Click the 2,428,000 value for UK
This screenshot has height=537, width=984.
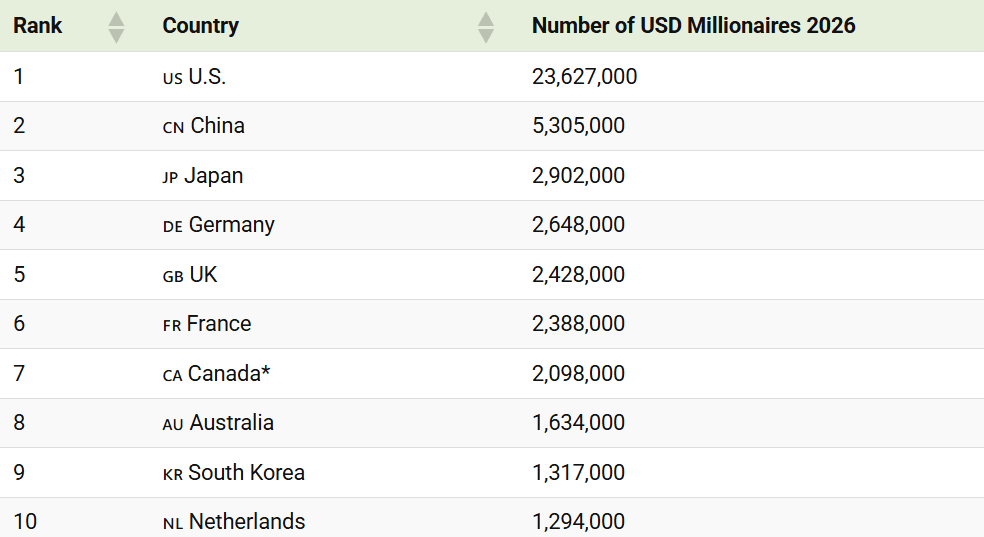(x=579, y=275)
